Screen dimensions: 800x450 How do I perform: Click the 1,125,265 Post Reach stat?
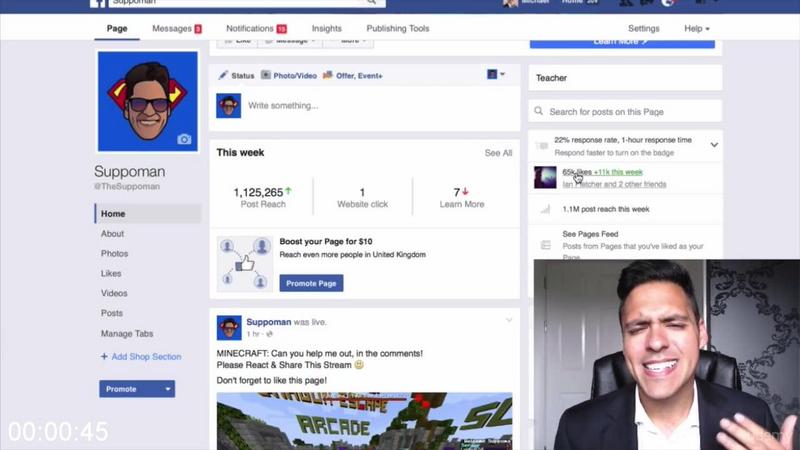pyautogui.click(x=263, y=197)
